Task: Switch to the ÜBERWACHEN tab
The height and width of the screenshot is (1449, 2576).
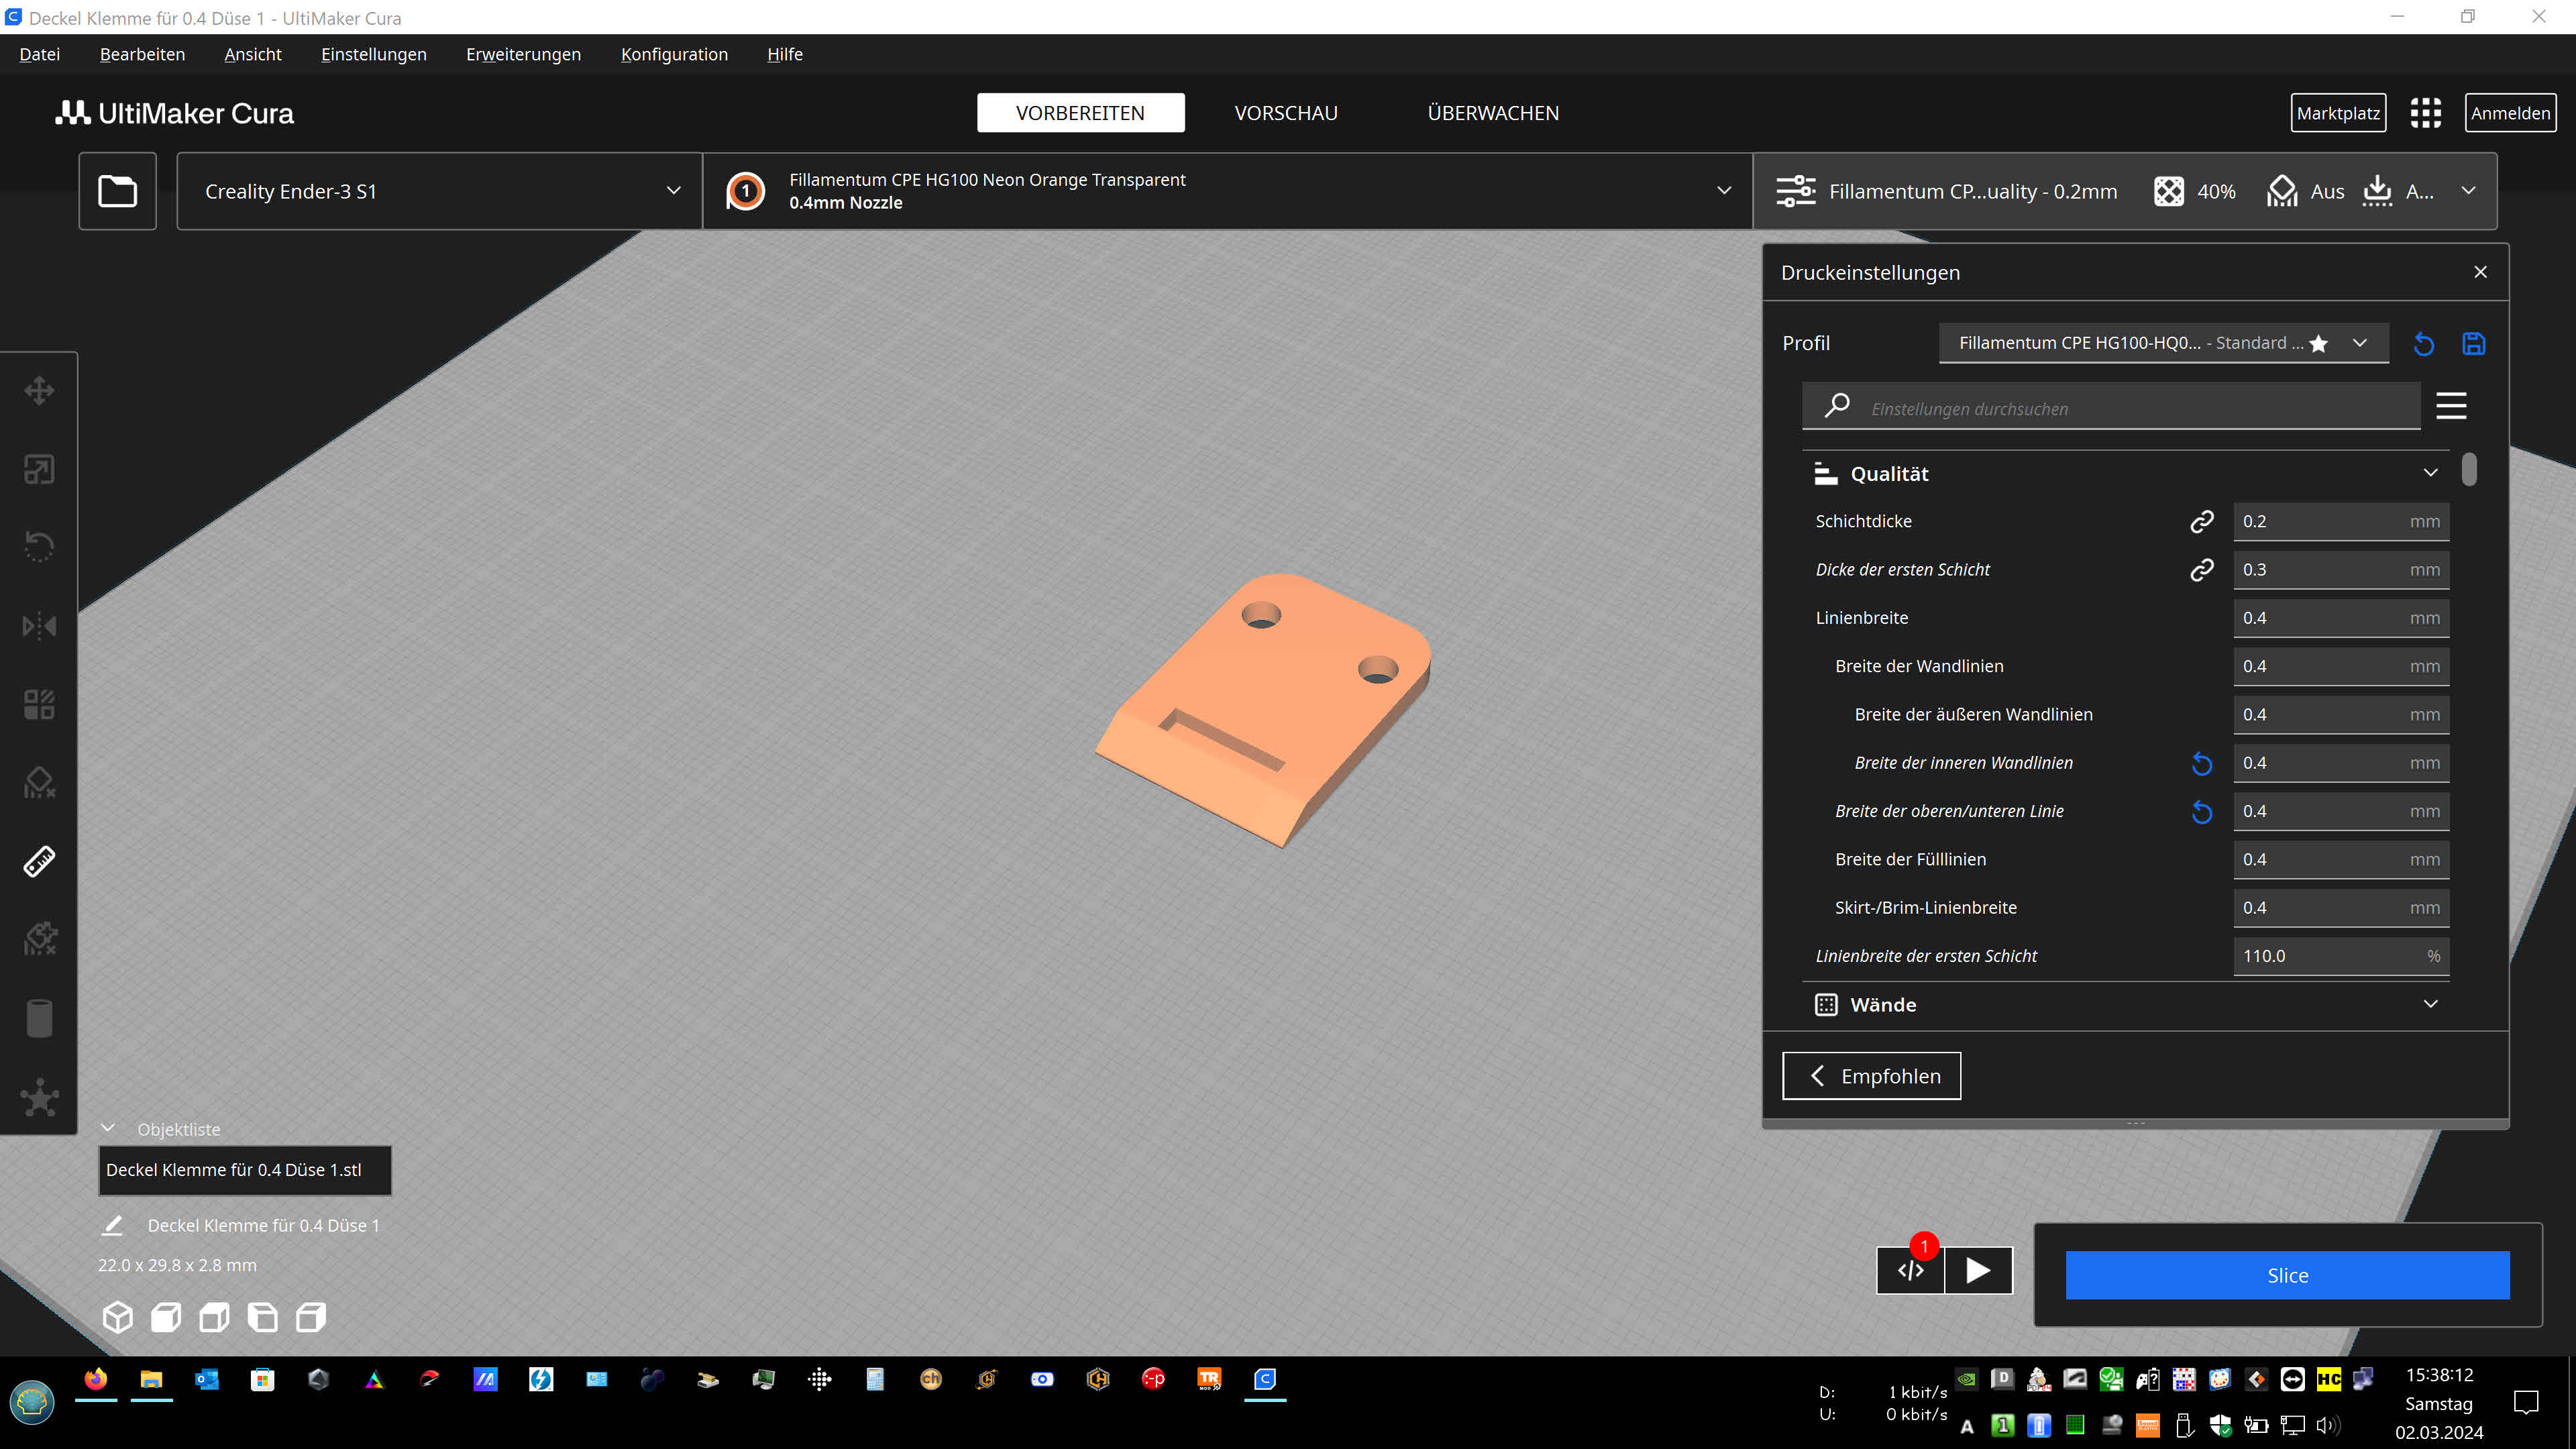Action: [x=1493, y=113]
